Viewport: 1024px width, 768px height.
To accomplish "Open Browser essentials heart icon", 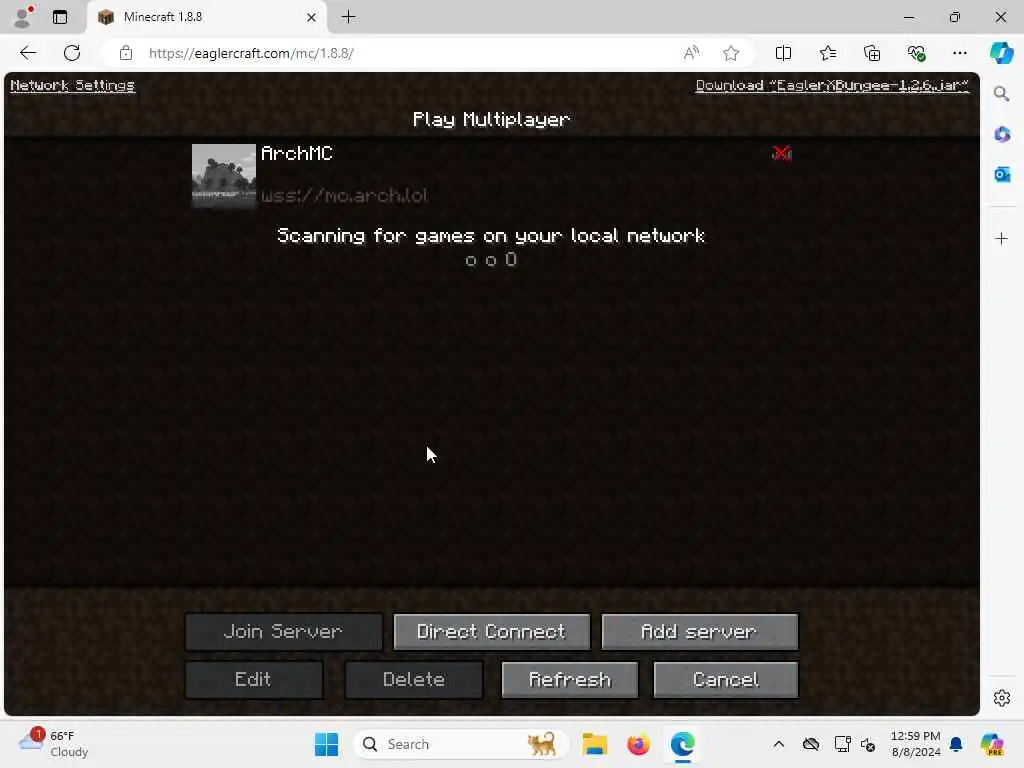I will (916, 53).
